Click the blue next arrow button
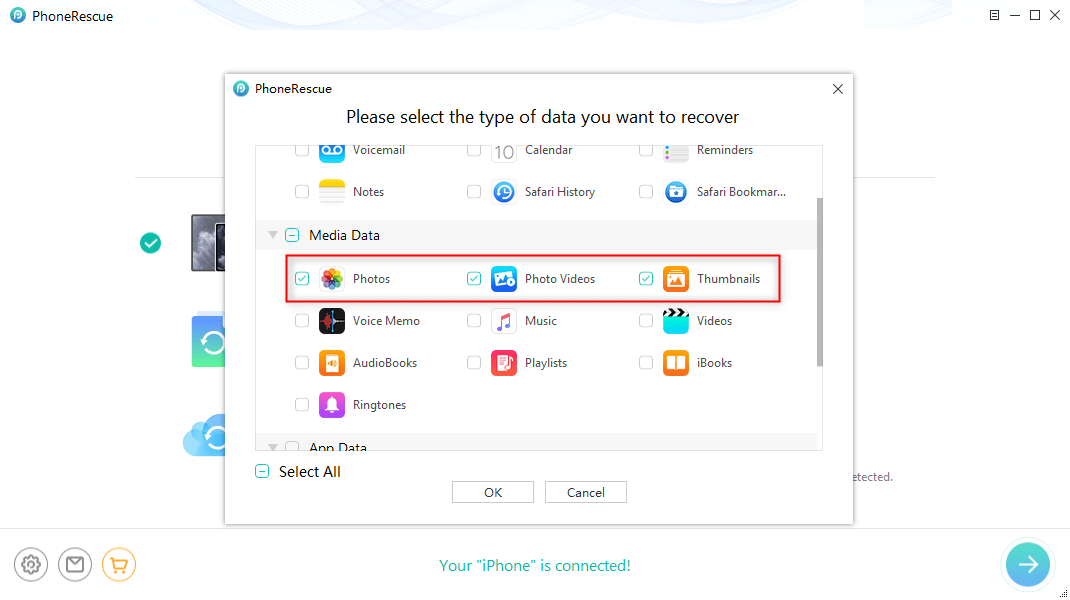This screenshot has height=600, width=1070. point(1028,564)
